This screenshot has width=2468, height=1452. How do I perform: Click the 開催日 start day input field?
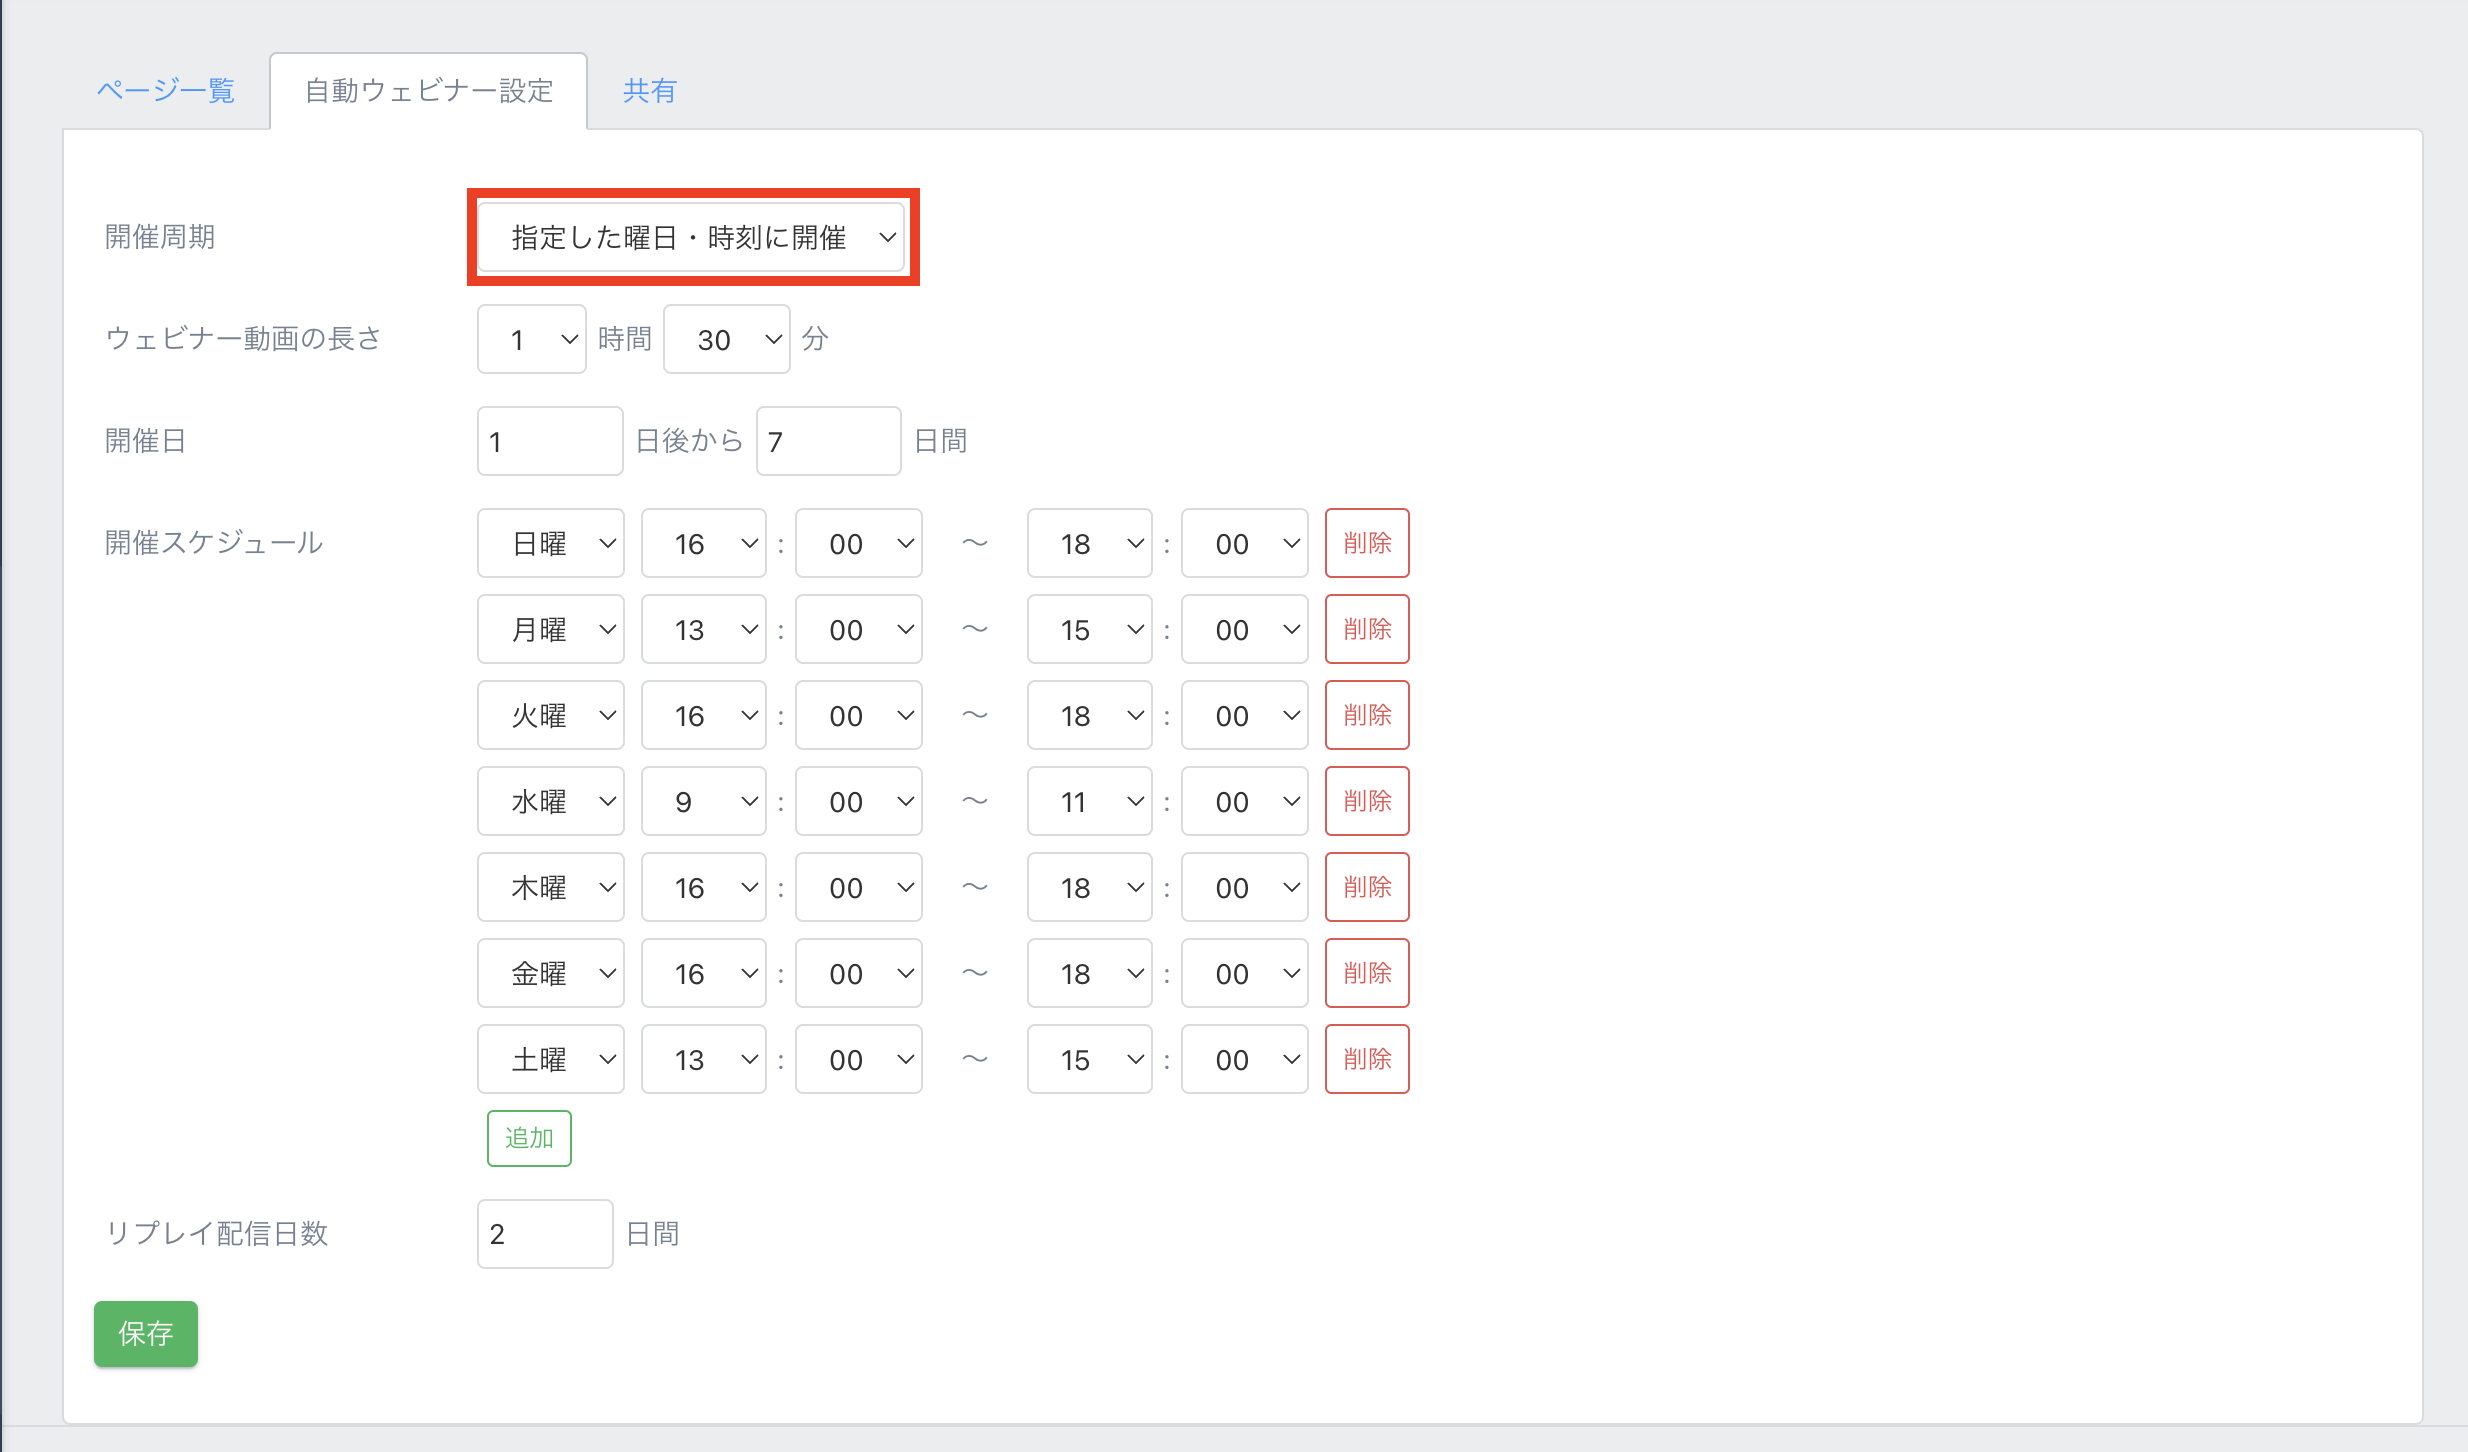[549, 441]
